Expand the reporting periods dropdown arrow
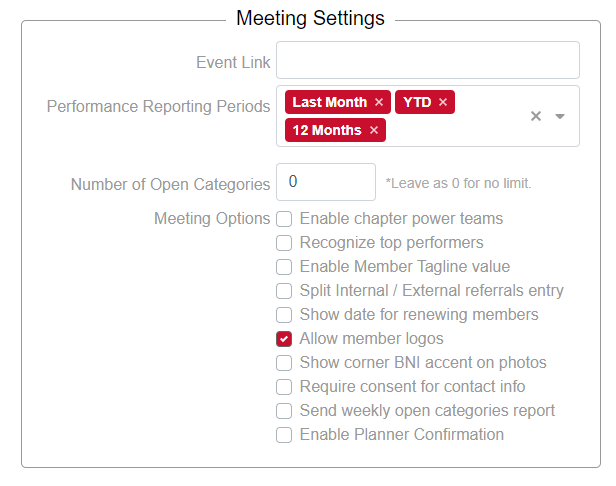The image size is (616, 486). click(x=560, y=116)
